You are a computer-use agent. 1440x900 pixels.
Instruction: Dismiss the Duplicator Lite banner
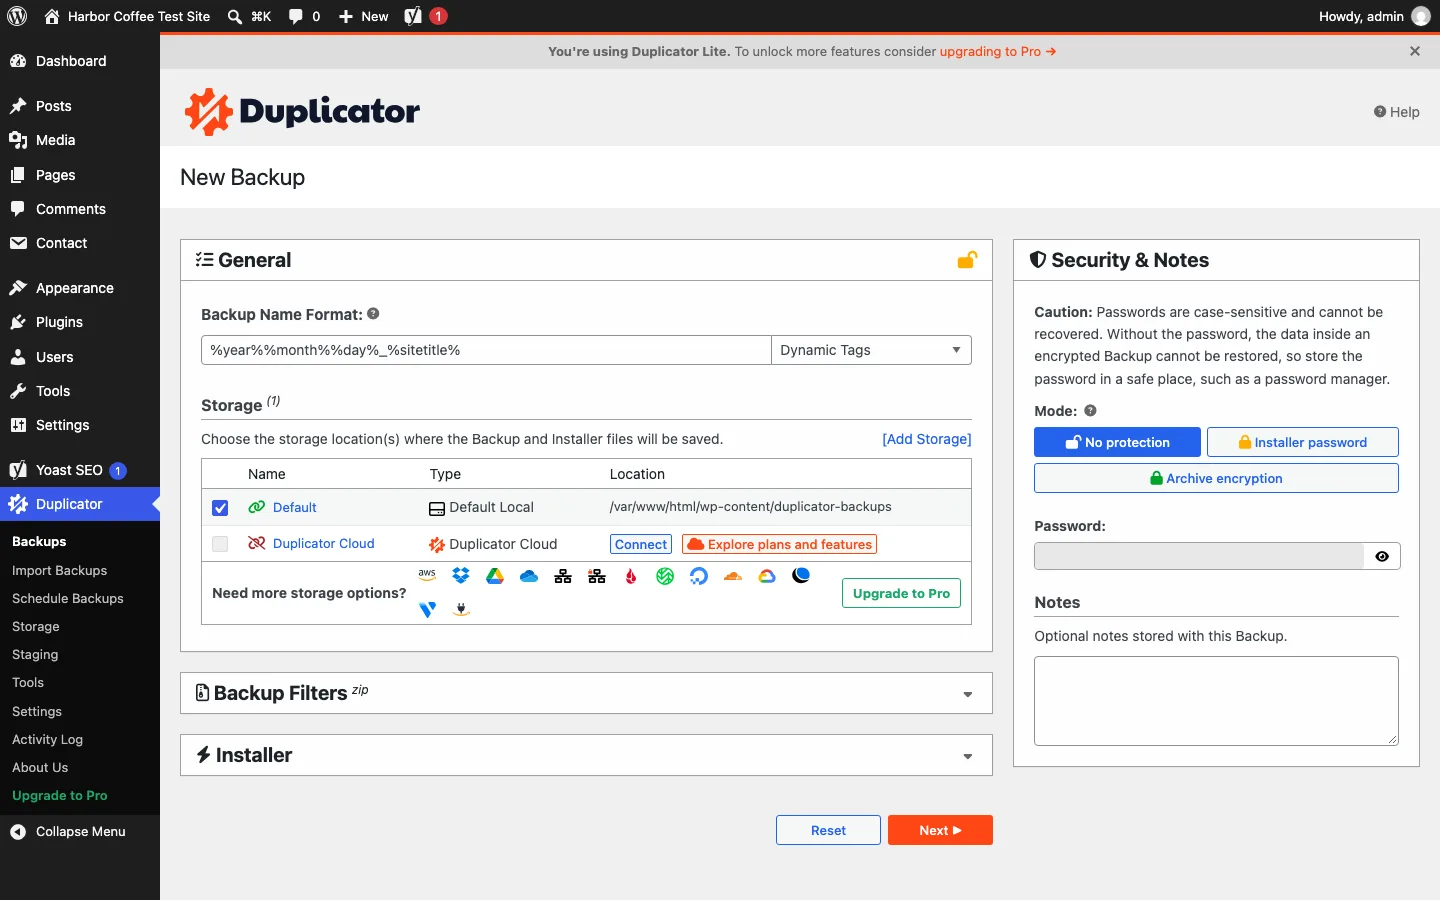[1415, 51]
